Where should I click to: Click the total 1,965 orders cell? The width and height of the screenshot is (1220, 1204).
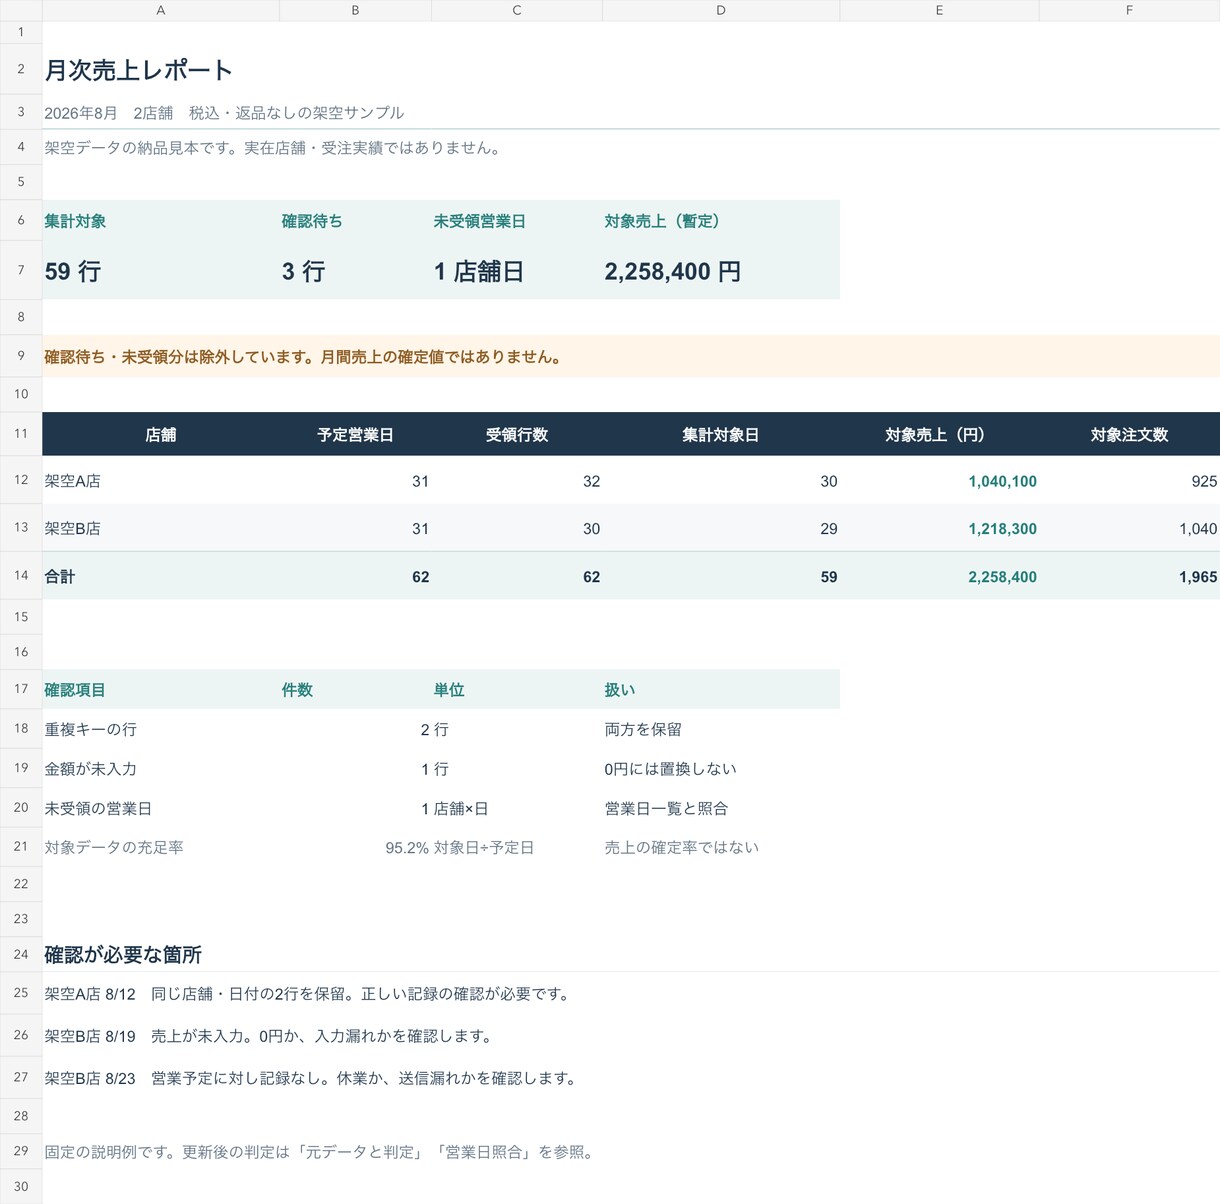tap(1129, 577)
